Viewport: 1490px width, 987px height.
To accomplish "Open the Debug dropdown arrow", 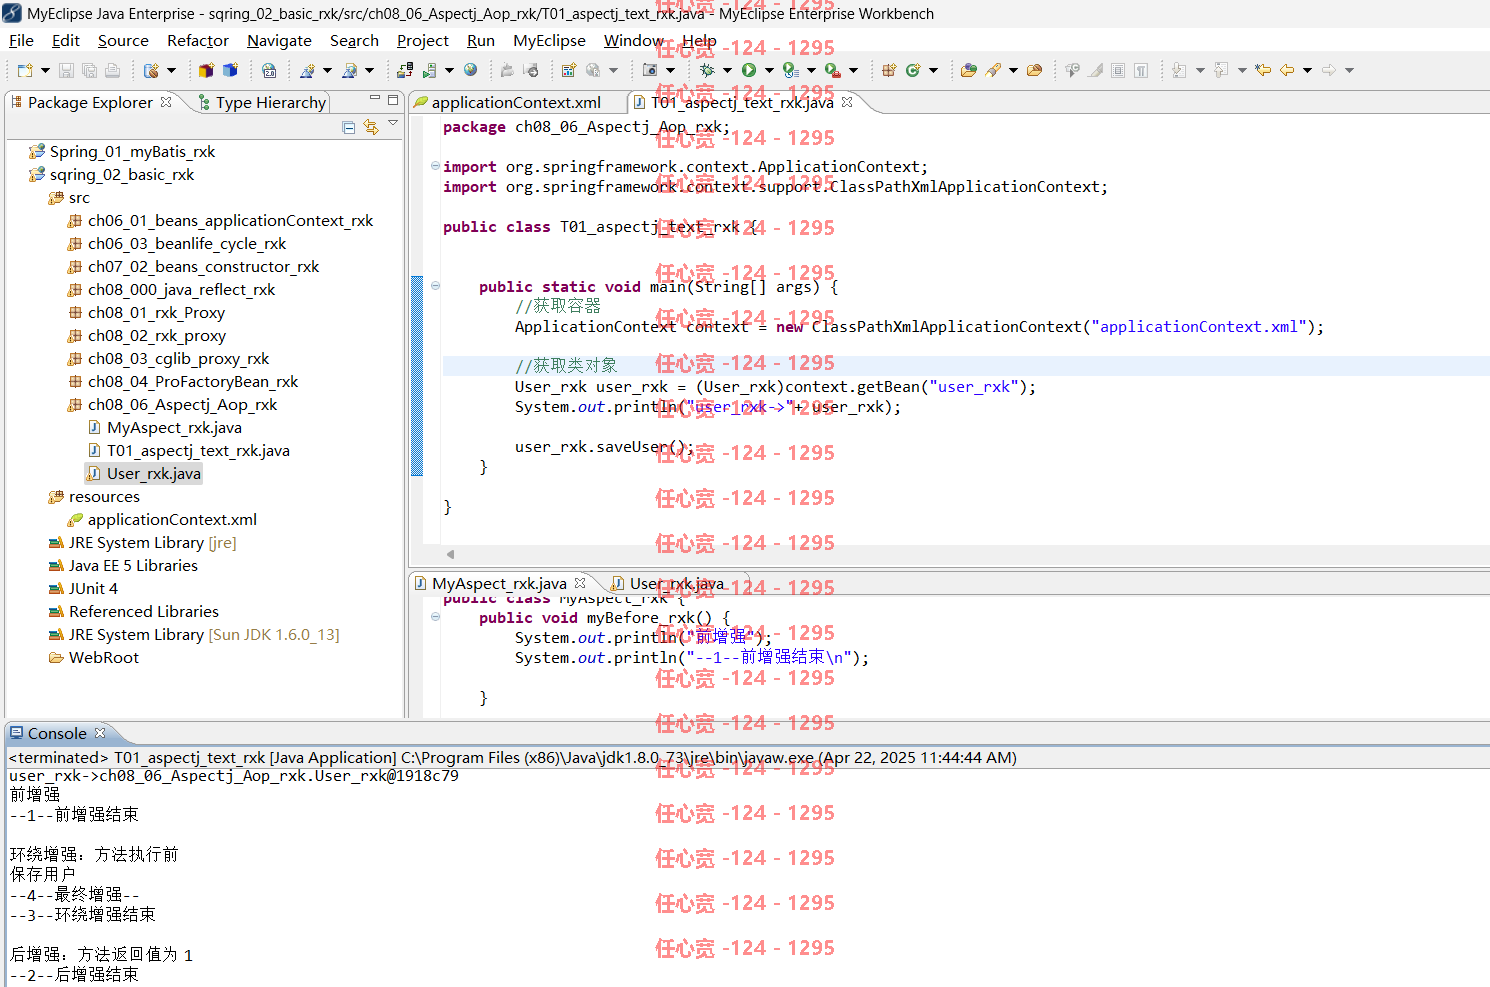I will click(727, 70).
